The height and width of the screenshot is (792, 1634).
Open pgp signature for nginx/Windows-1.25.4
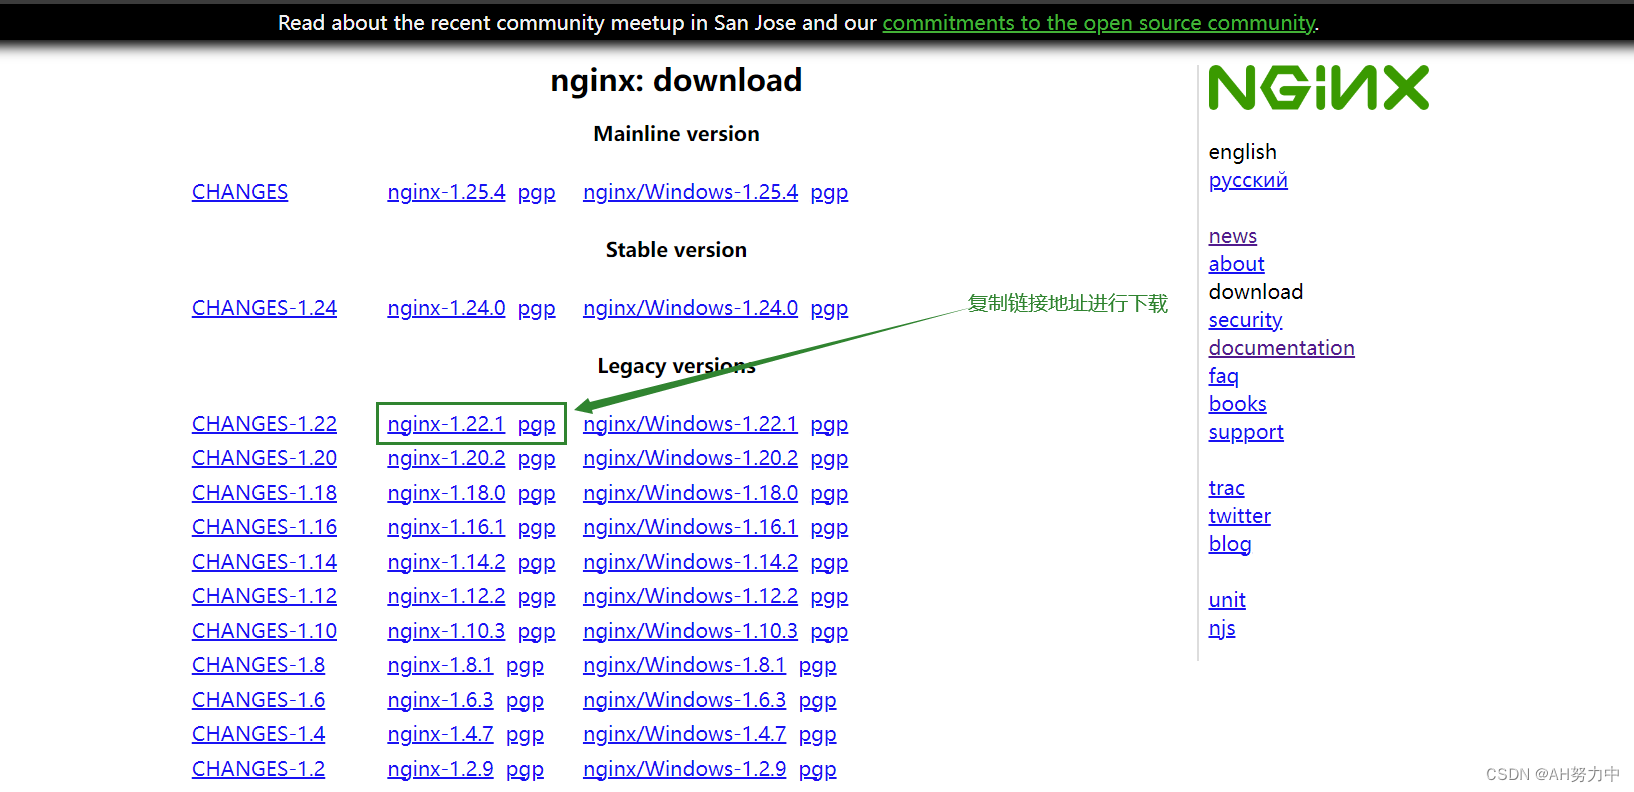coord(829,192)
